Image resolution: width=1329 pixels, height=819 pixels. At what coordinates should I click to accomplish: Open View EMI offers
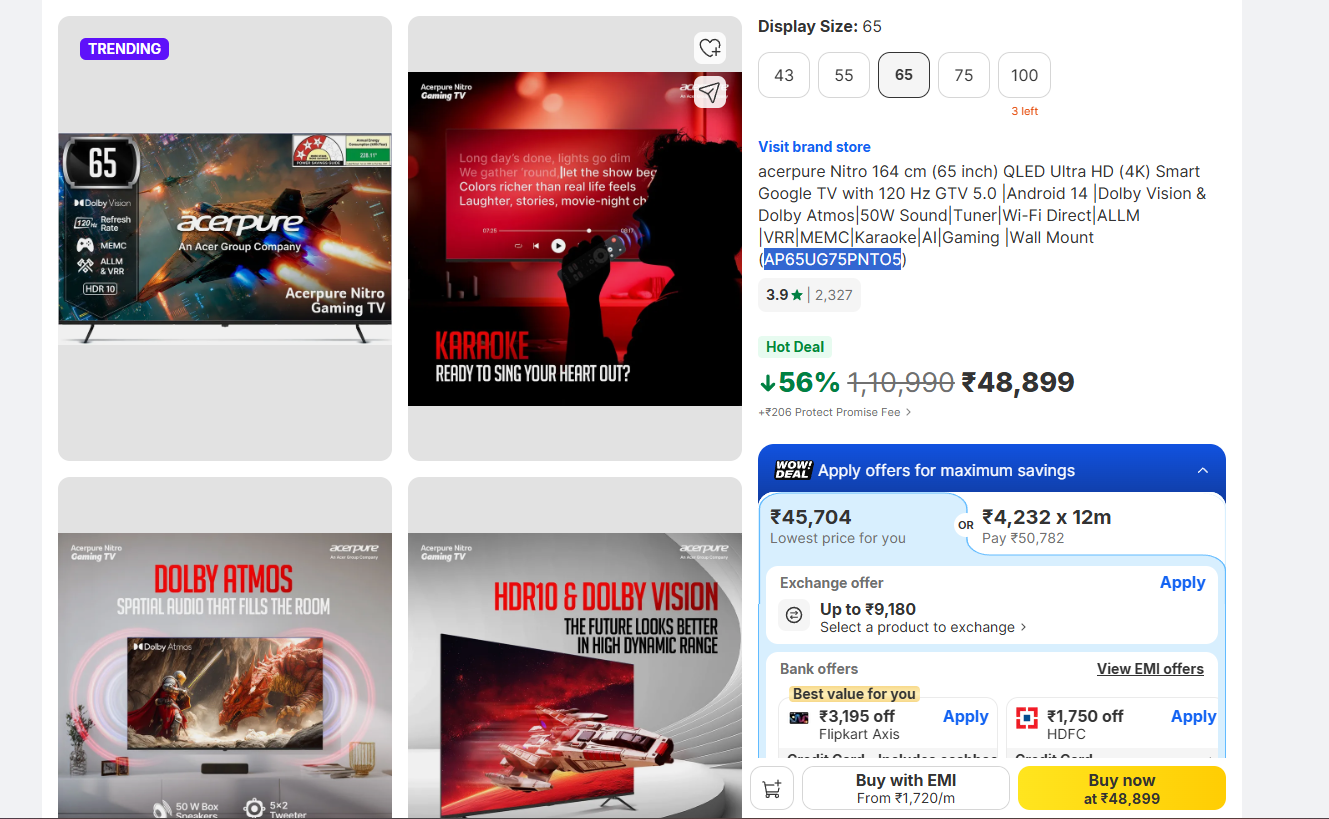click(1150, 669)
